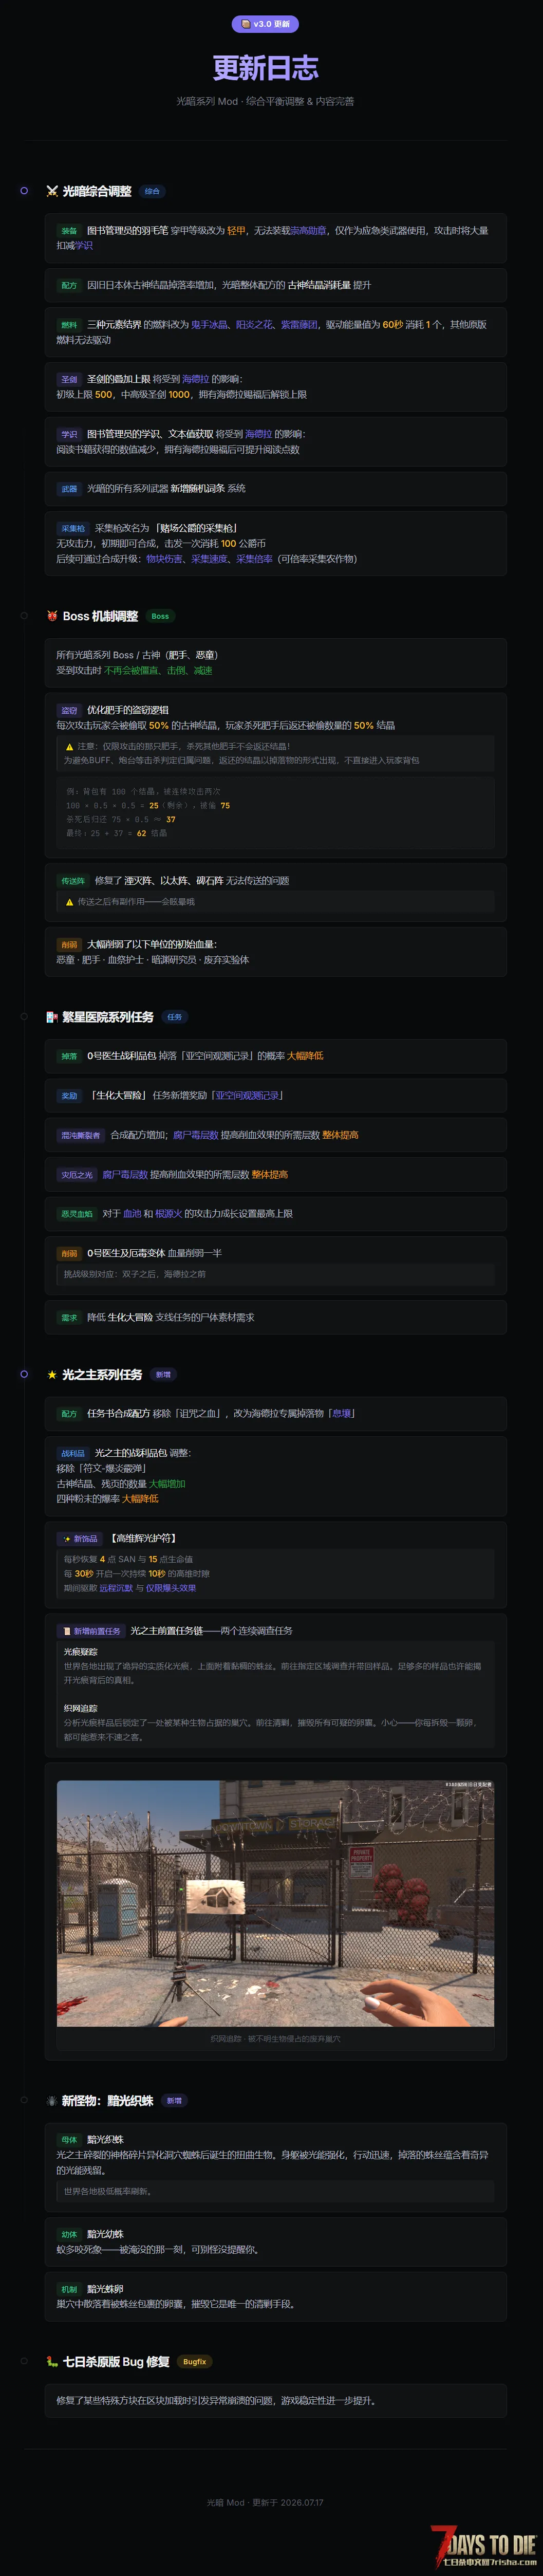Viewport: 543px width, 2576px height.
Task: Click the purple 海德拉 link in 圣剑 entry
Action: tap(195, 379)
